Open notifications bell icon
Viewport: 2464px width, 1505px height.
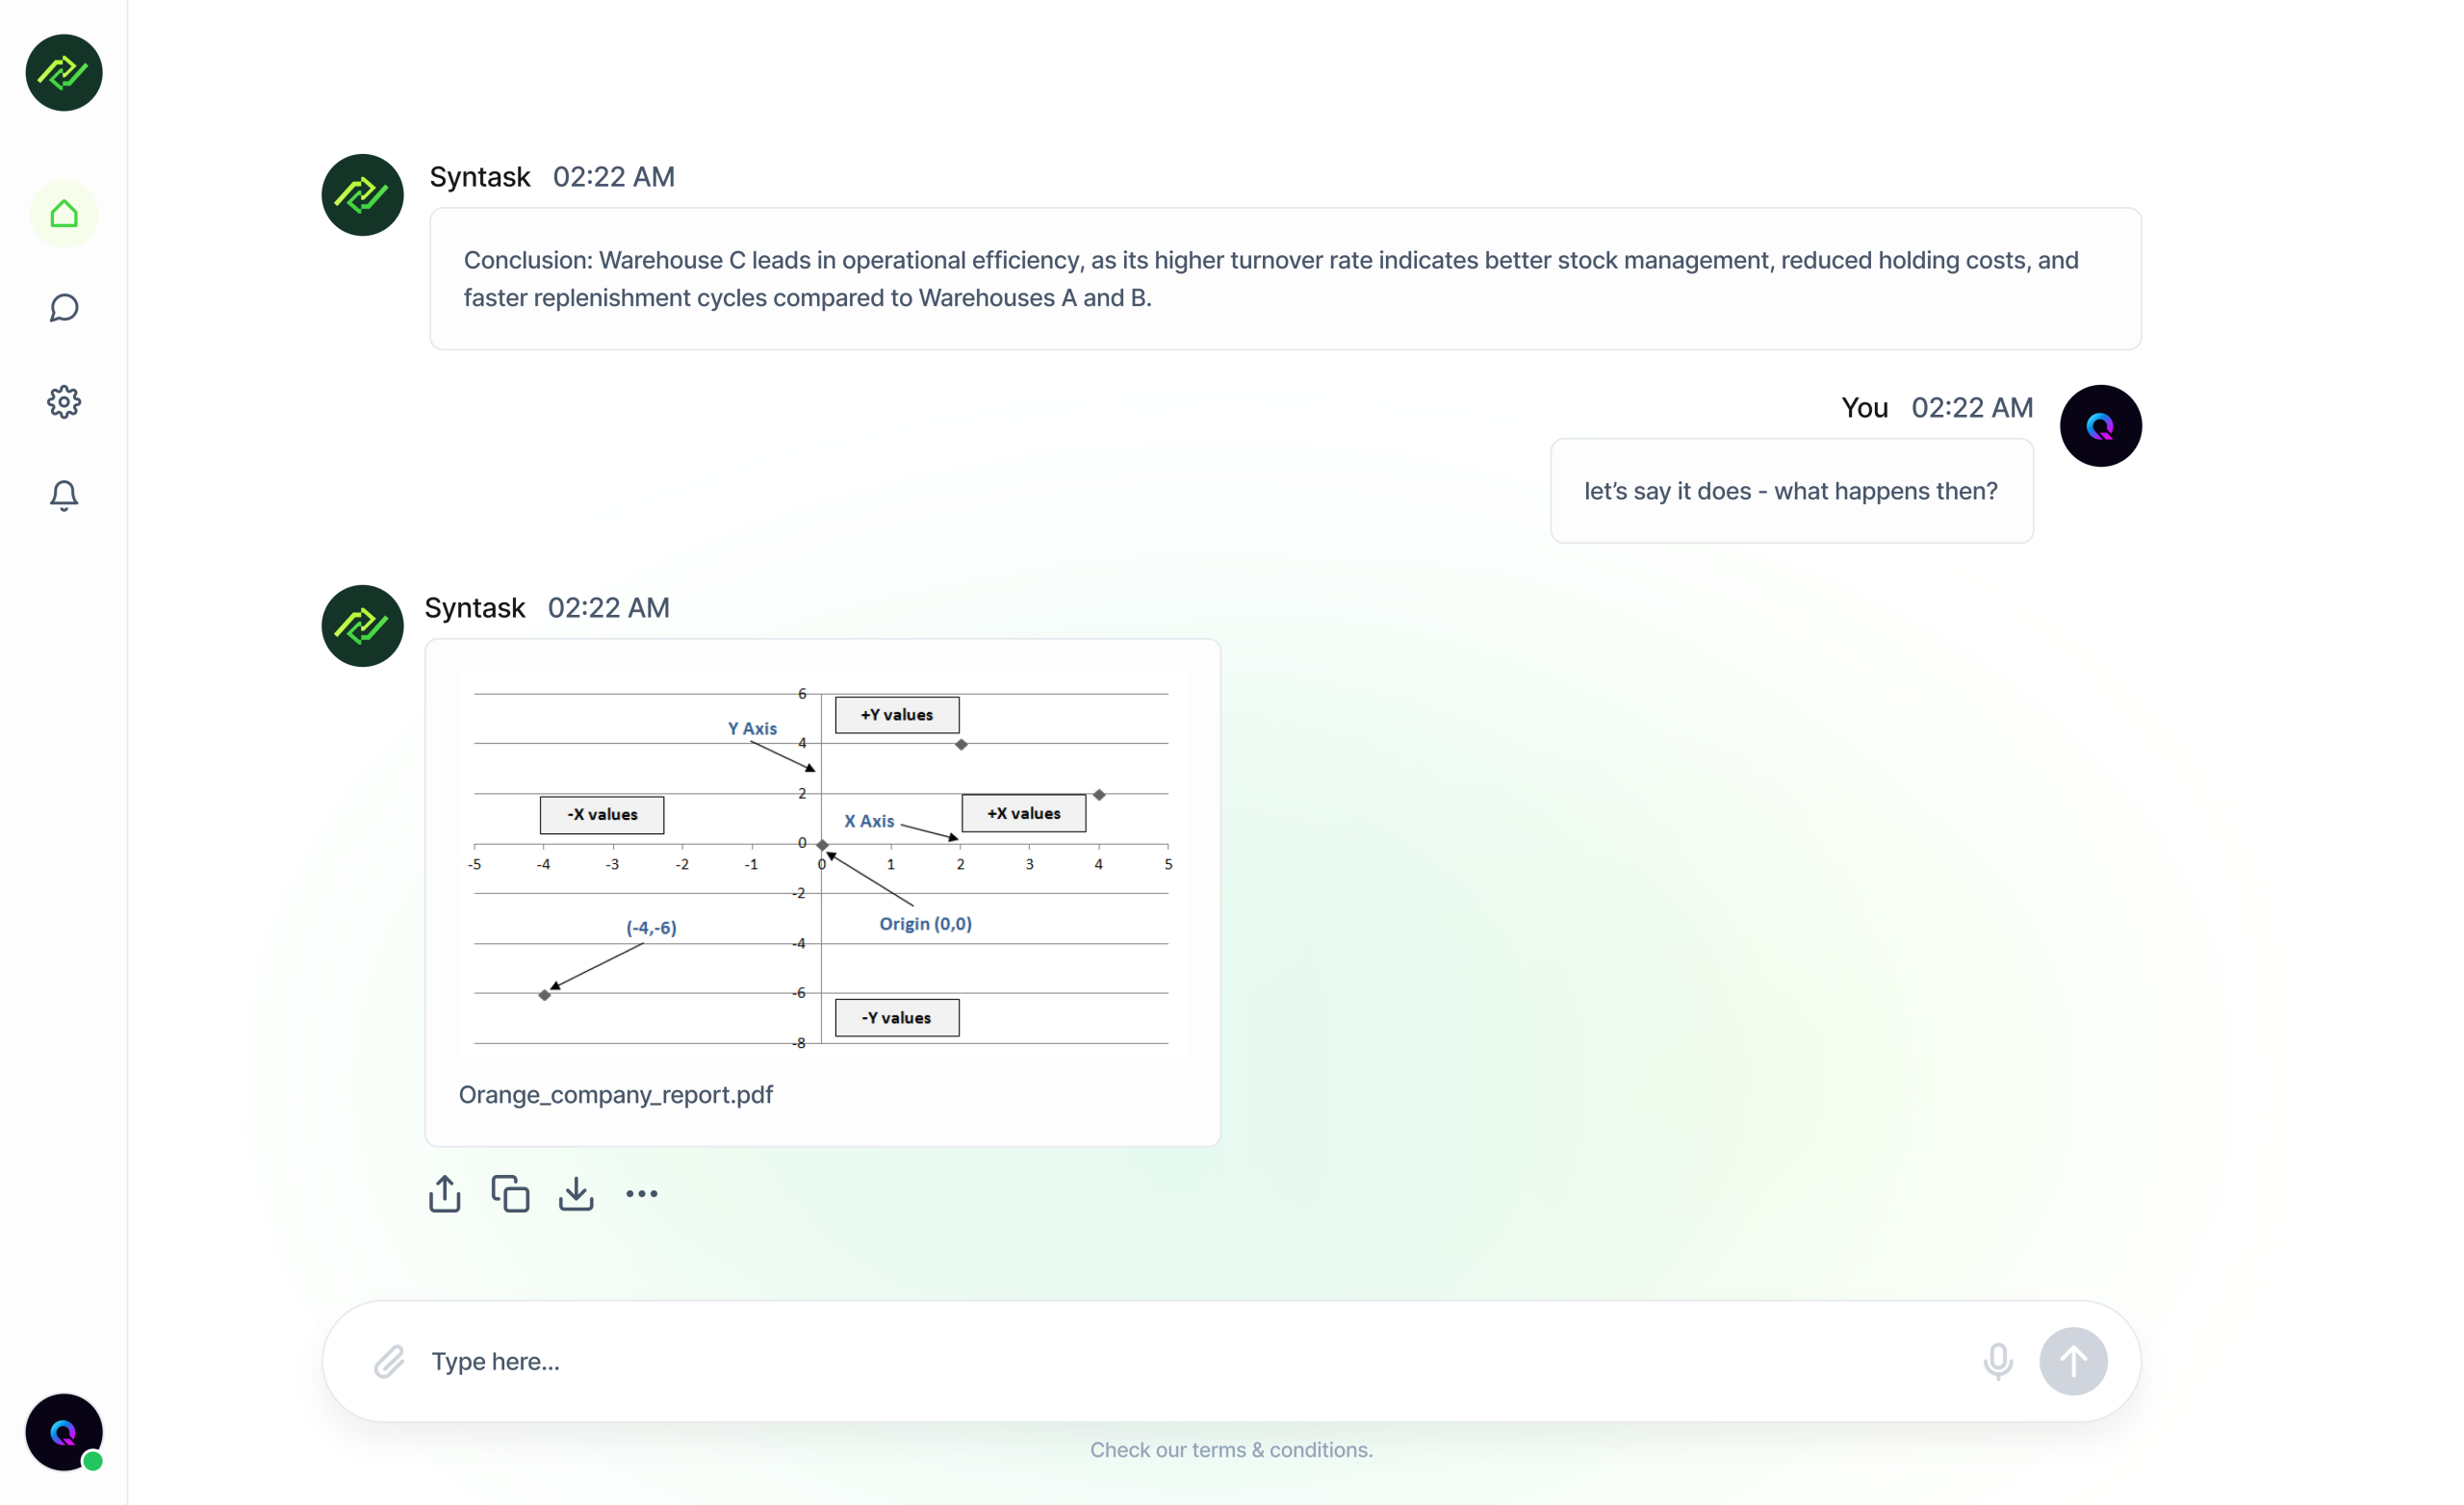[x=64, y=495]
